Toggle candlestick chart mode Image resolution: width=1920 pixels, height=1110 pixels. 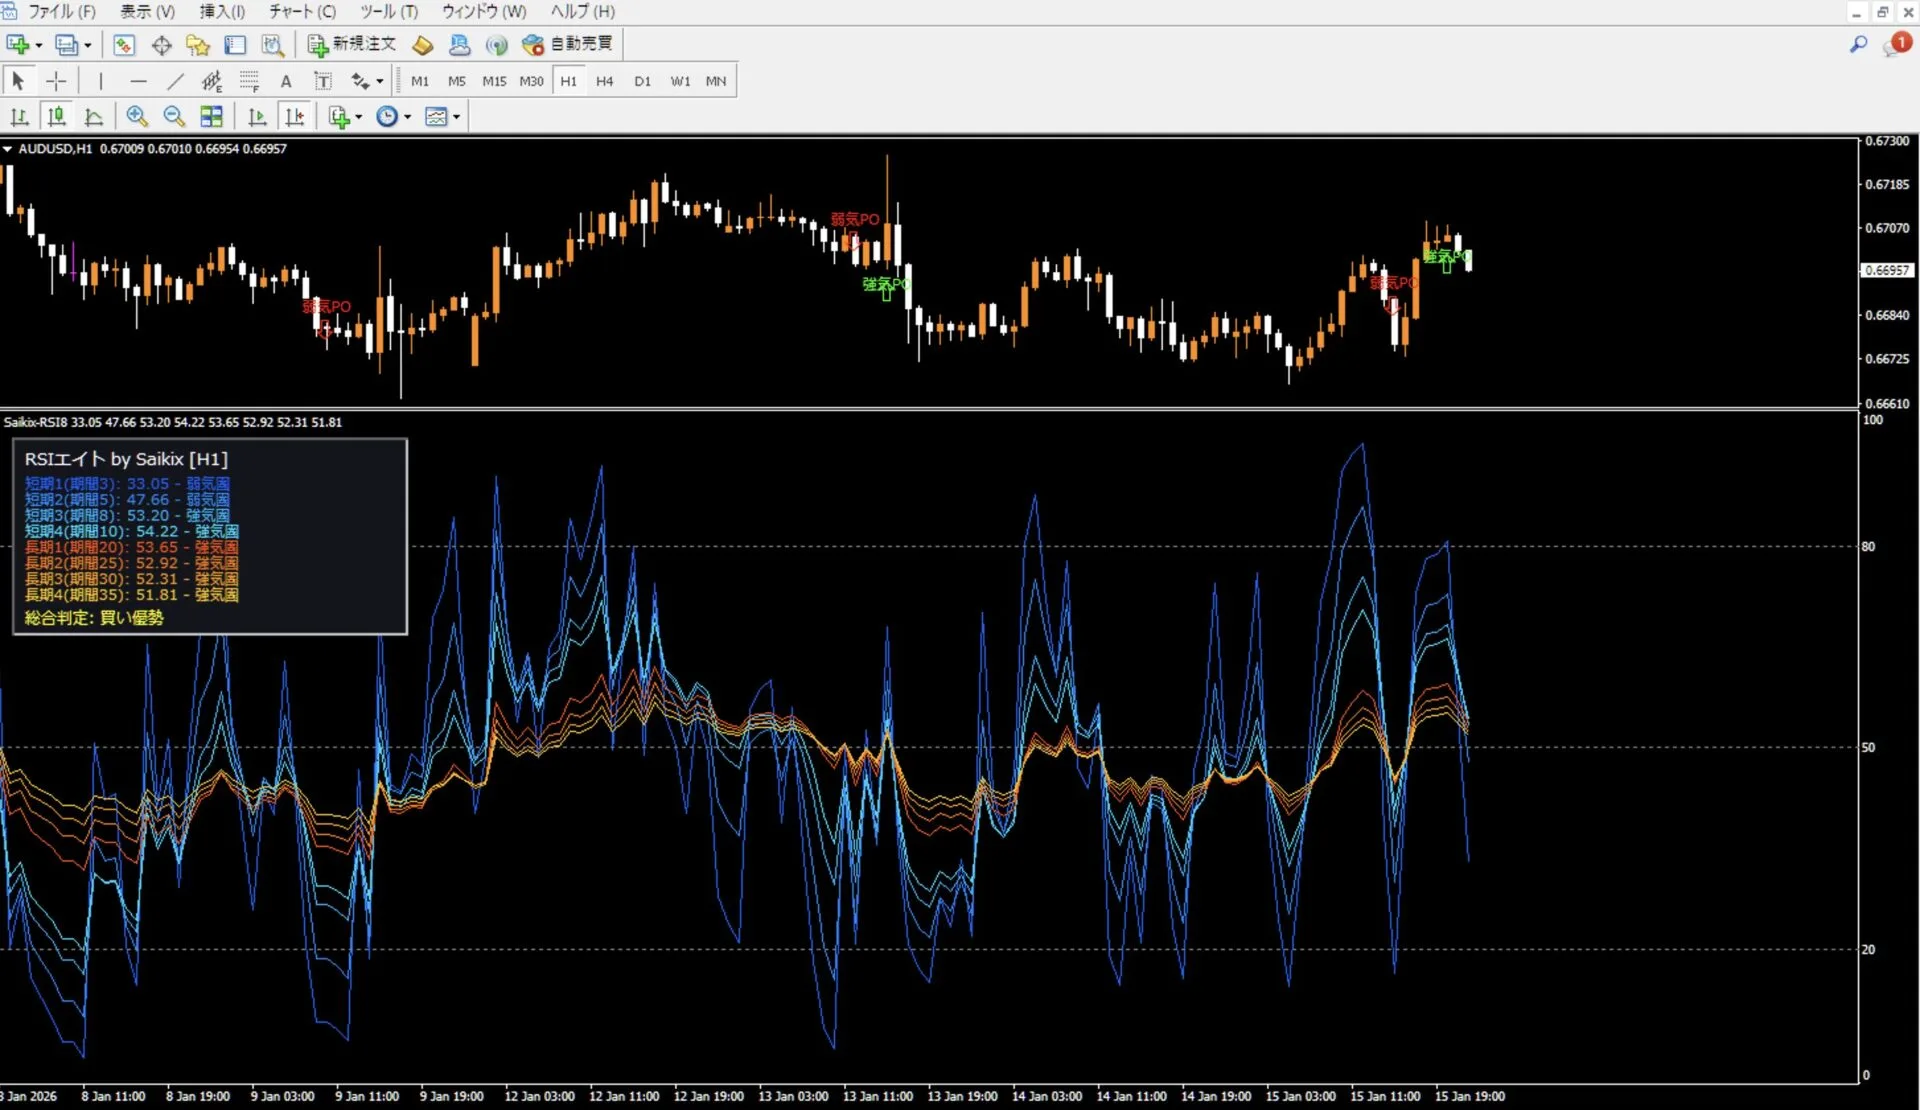point(57,117)
